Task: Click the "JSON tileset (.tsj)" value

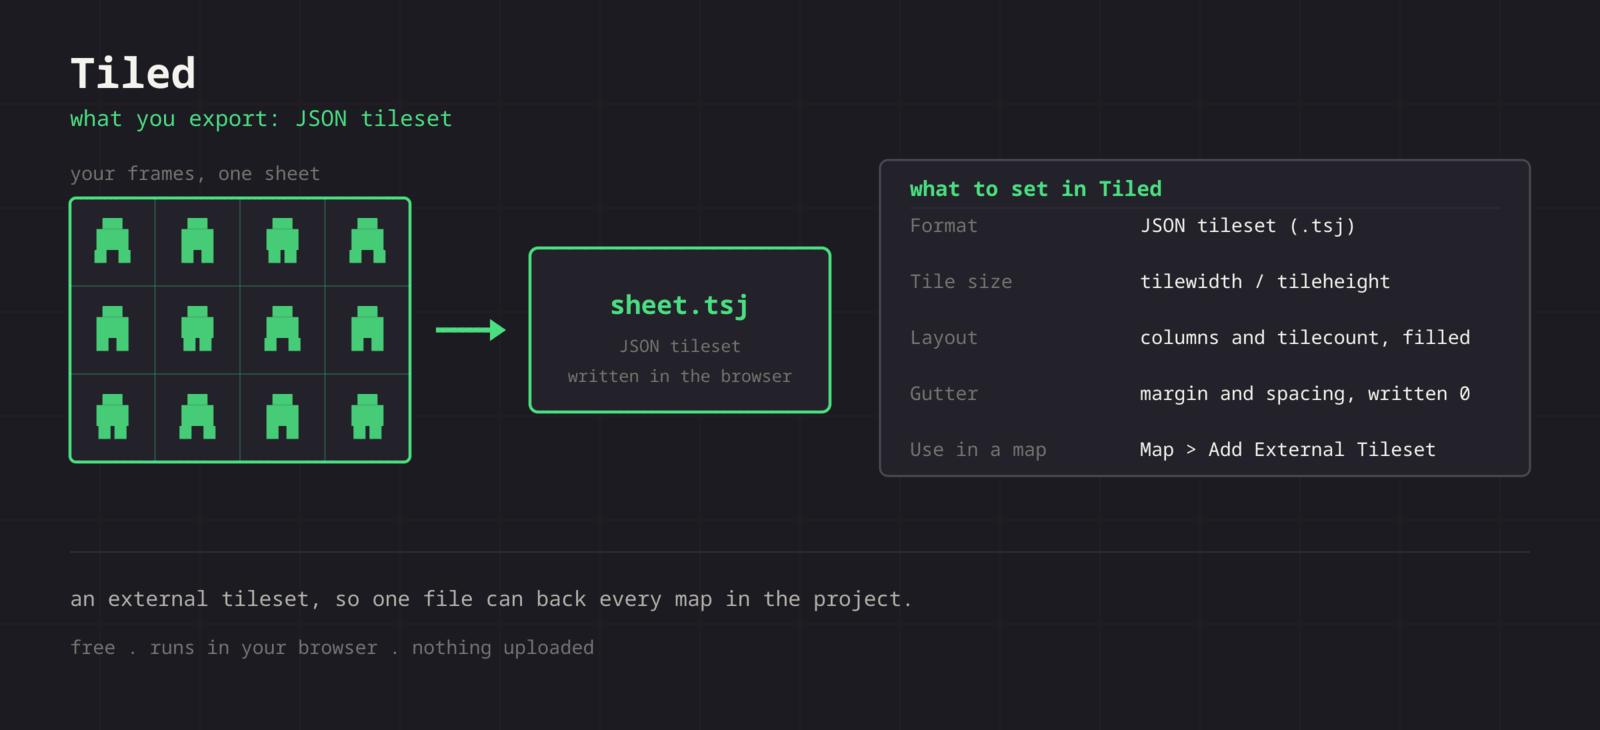Action: (1248, 226)
